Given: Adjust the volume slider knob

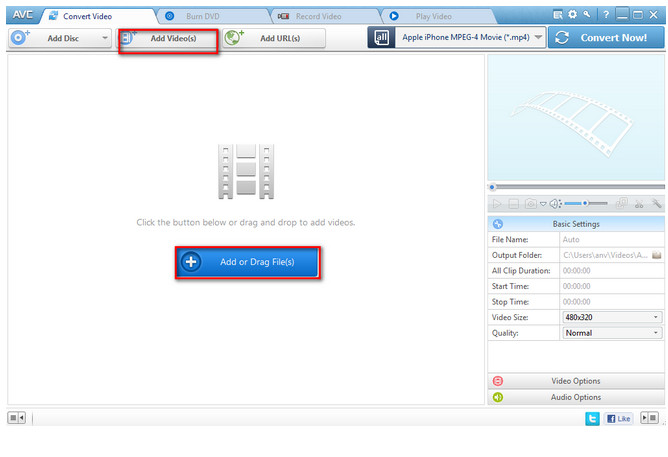Looking at the screenshot, I should pyautogui.click(x=585, y=204).
